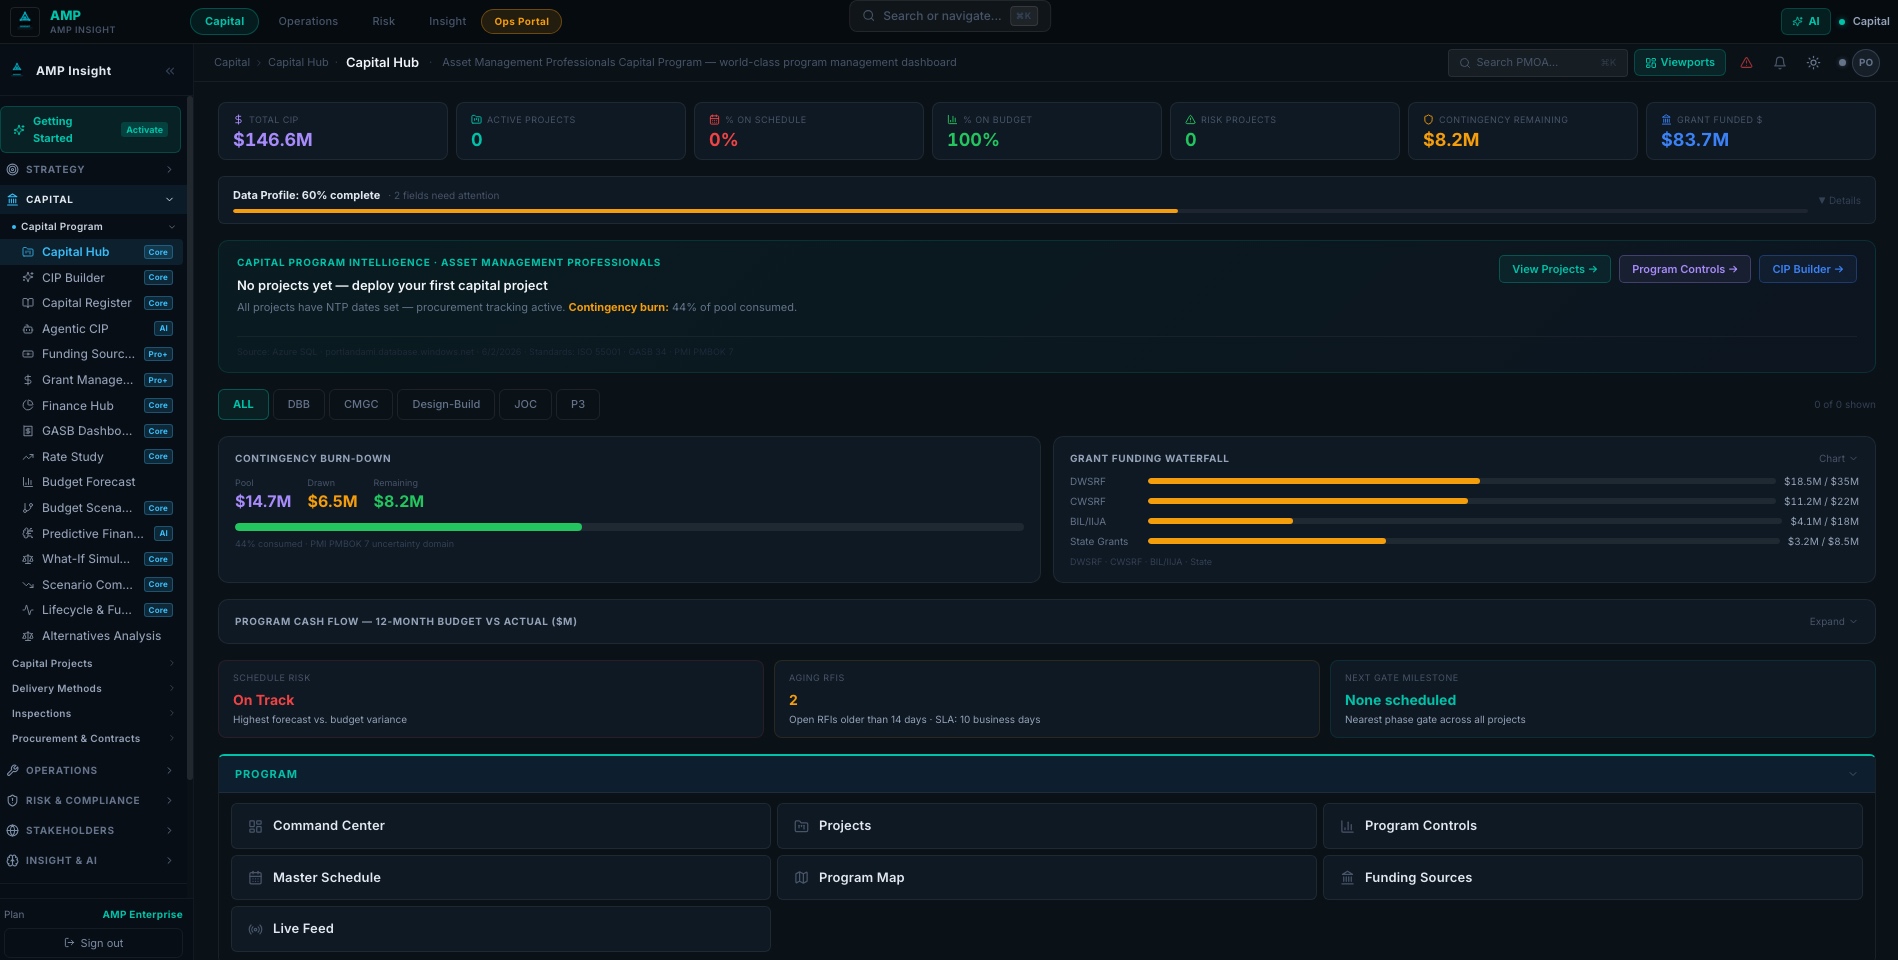The width and height of the screenshot is (1898, 960).
Task: Click the Scenario Compare arrows icon
Action: click(28, 585)
